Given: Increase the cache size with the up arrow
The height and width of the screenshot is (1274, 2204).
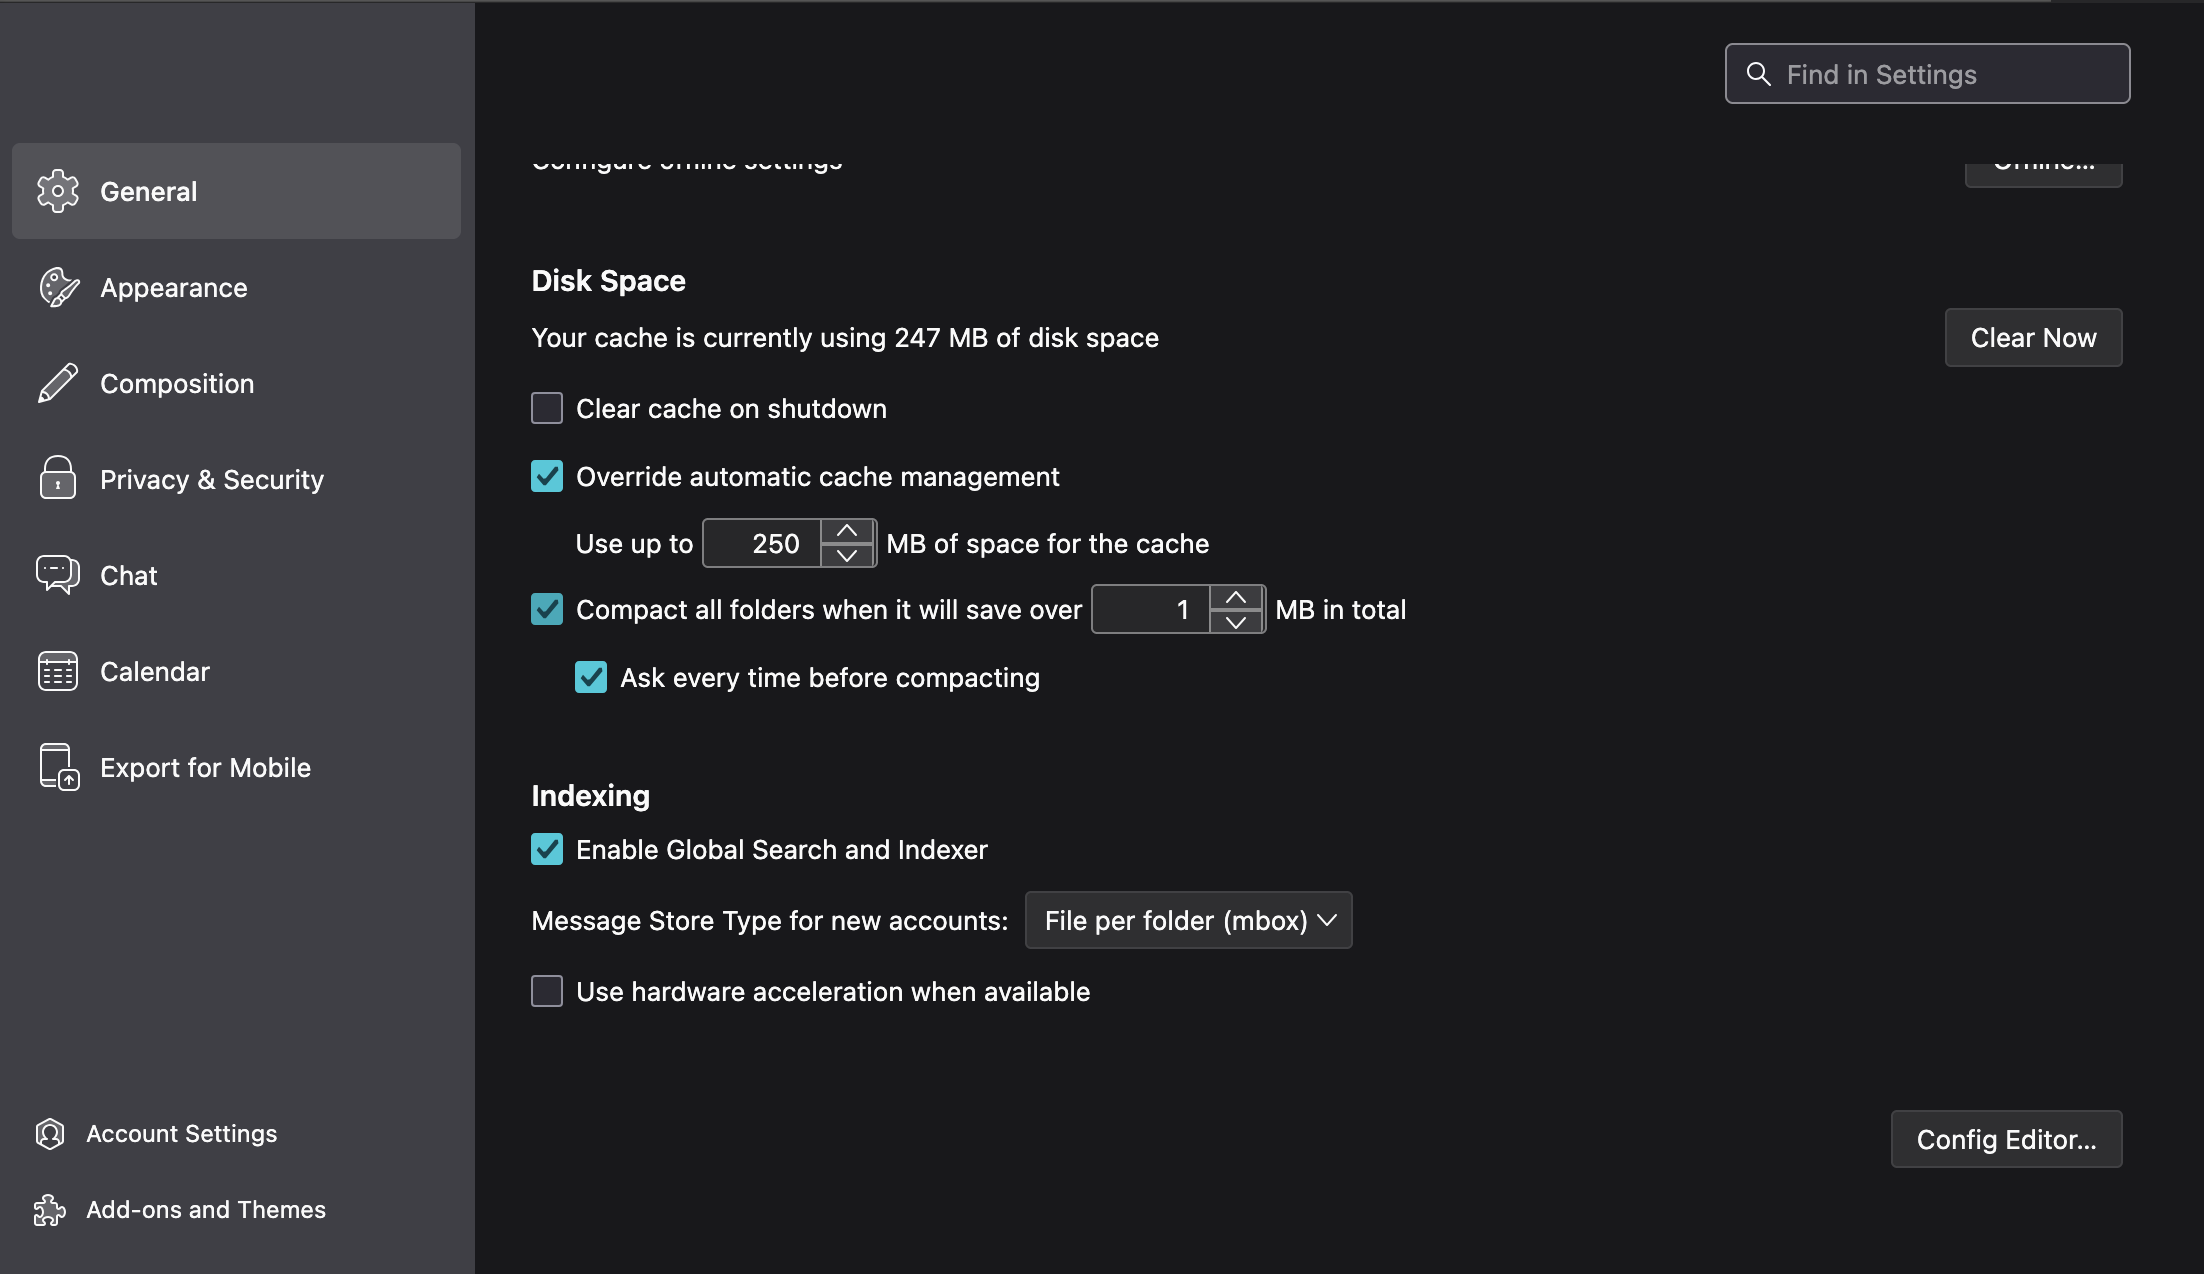Looking at the screenshot, I should coord(847,531).
